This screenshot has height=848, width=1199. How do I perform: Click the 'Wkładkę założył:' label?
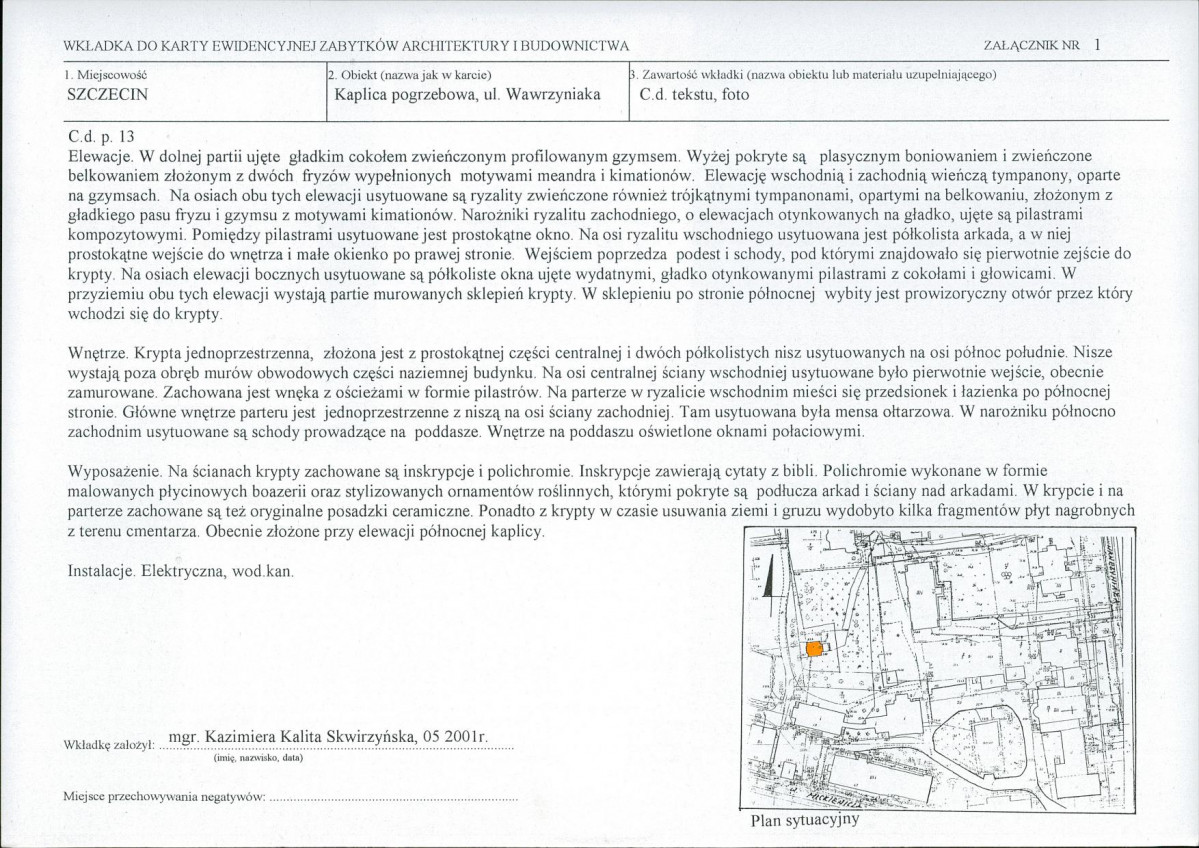(109, 743)
